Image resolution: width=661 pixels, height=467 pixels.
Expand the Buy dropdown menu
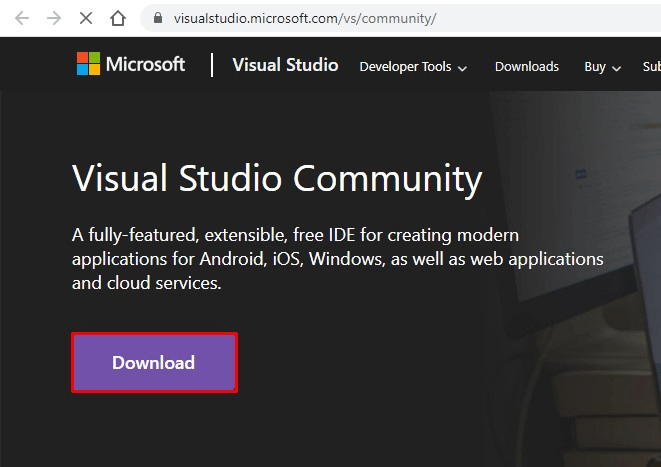tap(602, 67)
